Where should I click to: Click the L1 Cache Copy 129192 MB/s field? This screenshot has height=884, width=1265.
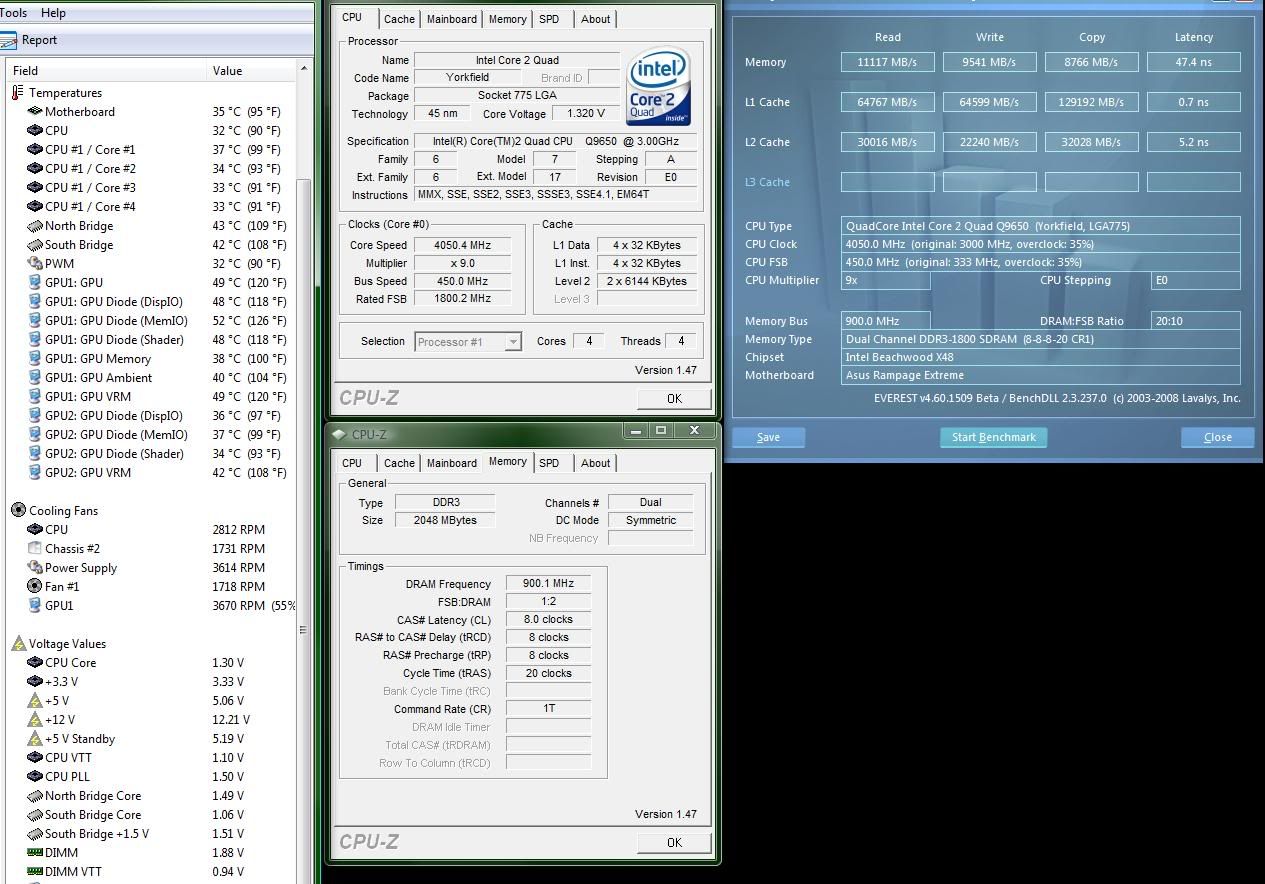coord(1092,102)
